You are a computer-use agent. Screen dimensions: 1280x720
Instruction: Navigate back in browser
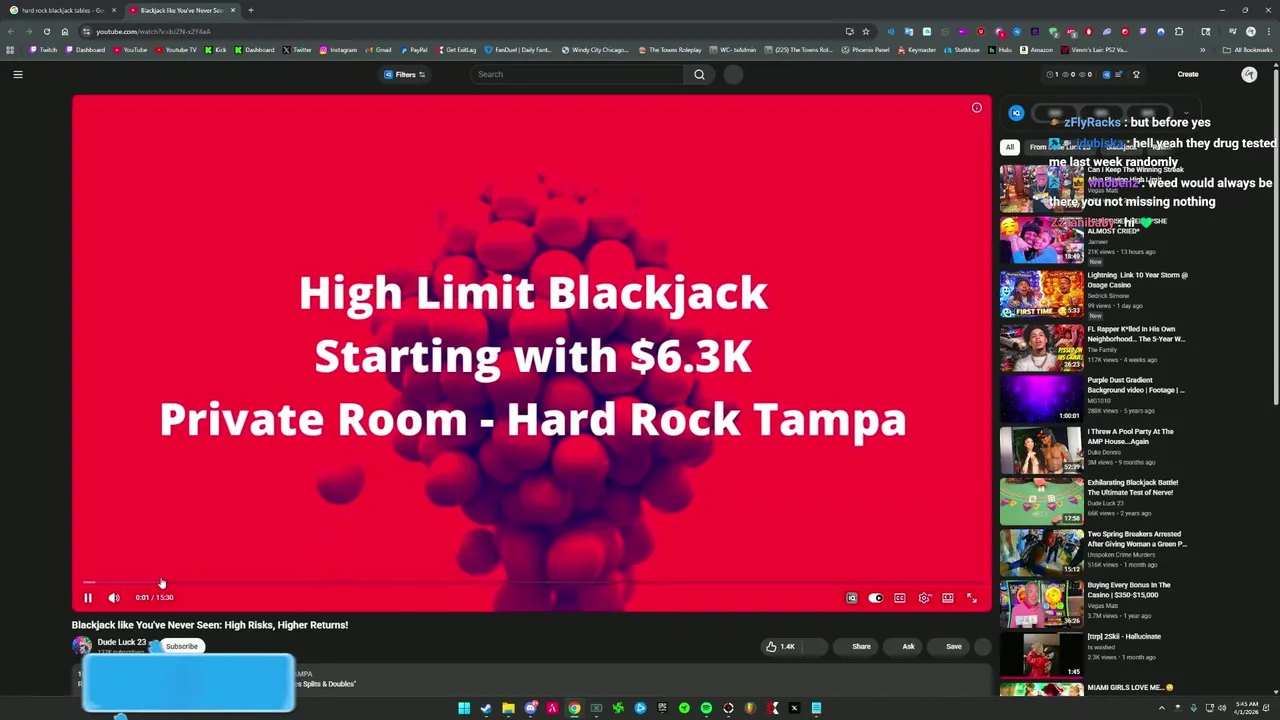[10, 31]
